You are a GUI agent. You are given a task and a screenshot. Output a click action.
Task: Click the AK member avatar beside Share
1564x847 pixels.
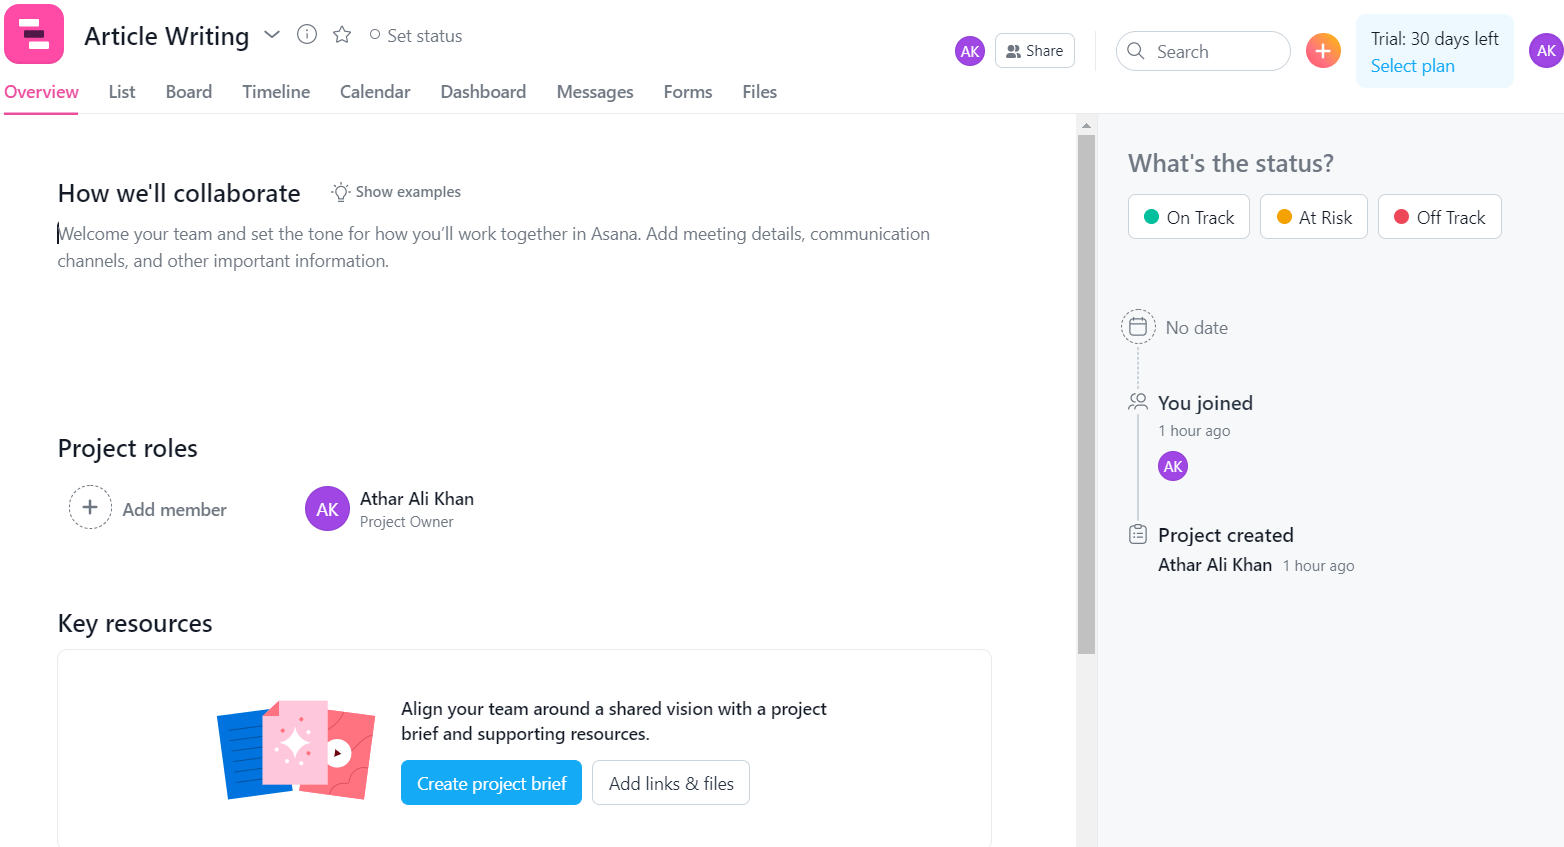970,51
